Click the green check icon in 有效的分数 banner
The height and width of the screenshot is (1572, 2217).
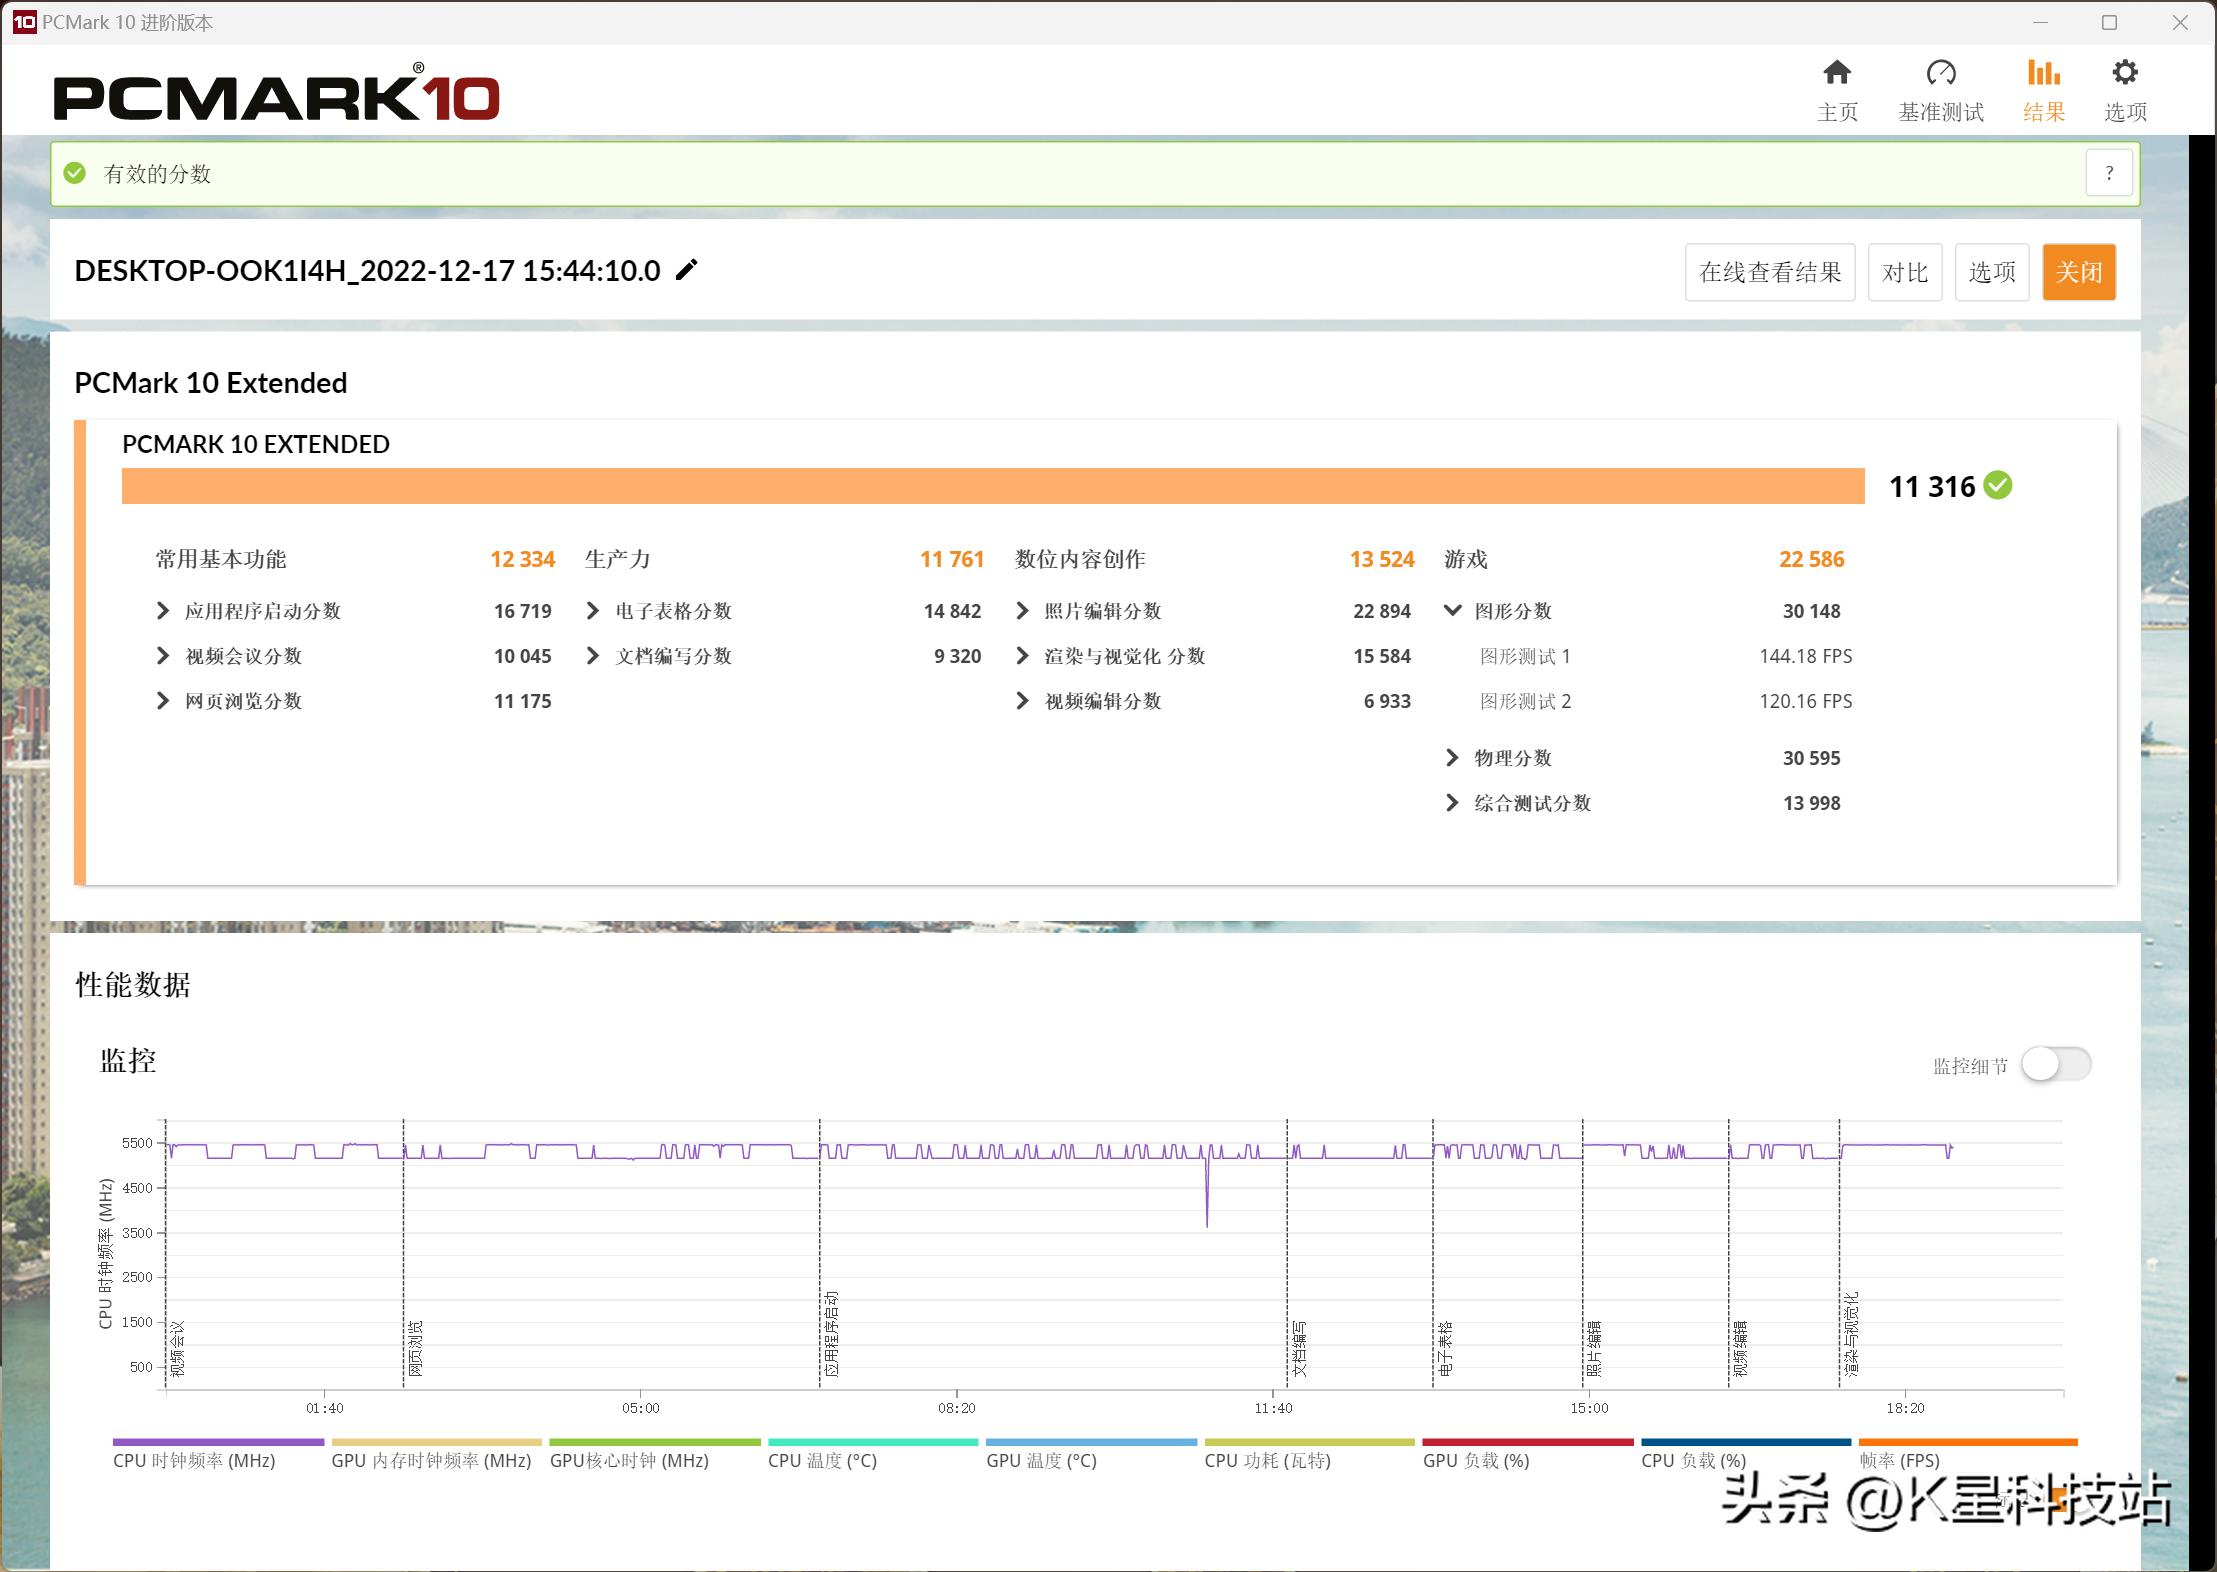[x=75, y=172]
